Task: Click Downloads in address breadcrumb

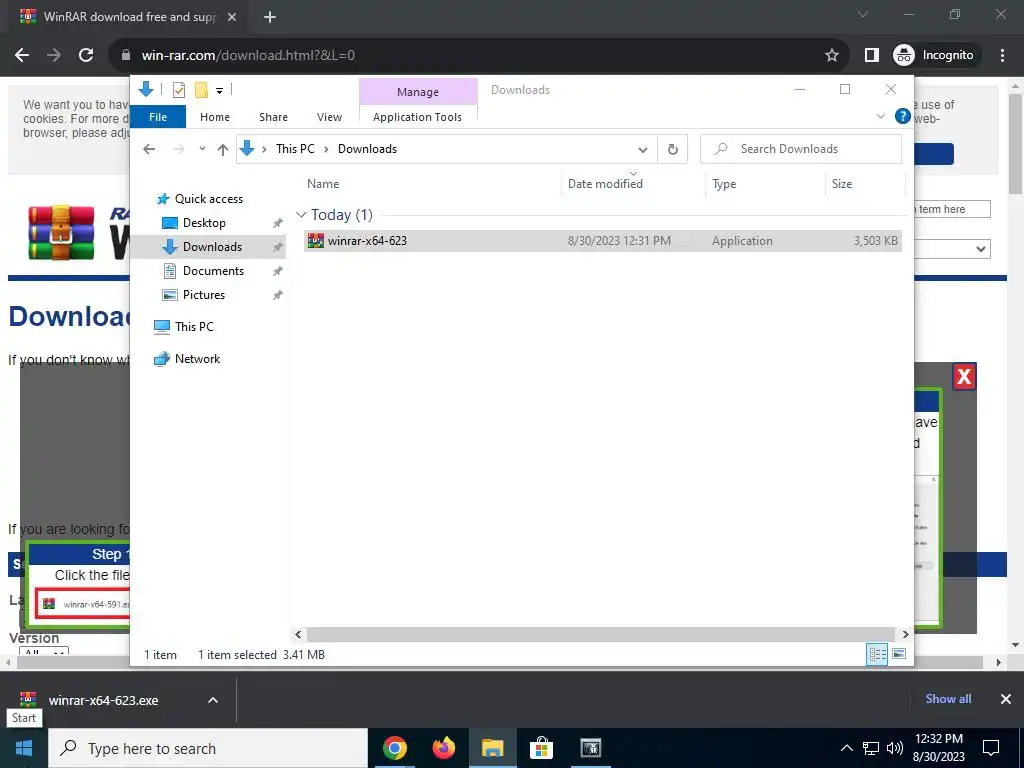Action: click(x=367, y=149)
